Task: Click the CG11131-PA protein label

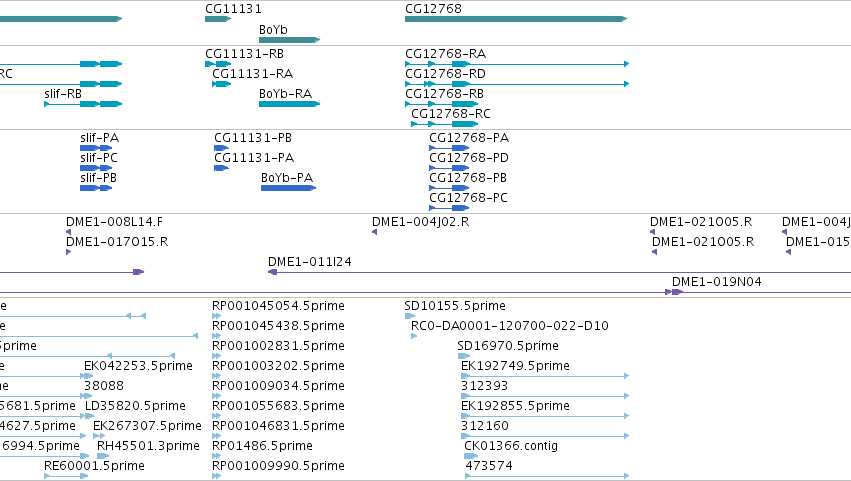Action: 254,158
